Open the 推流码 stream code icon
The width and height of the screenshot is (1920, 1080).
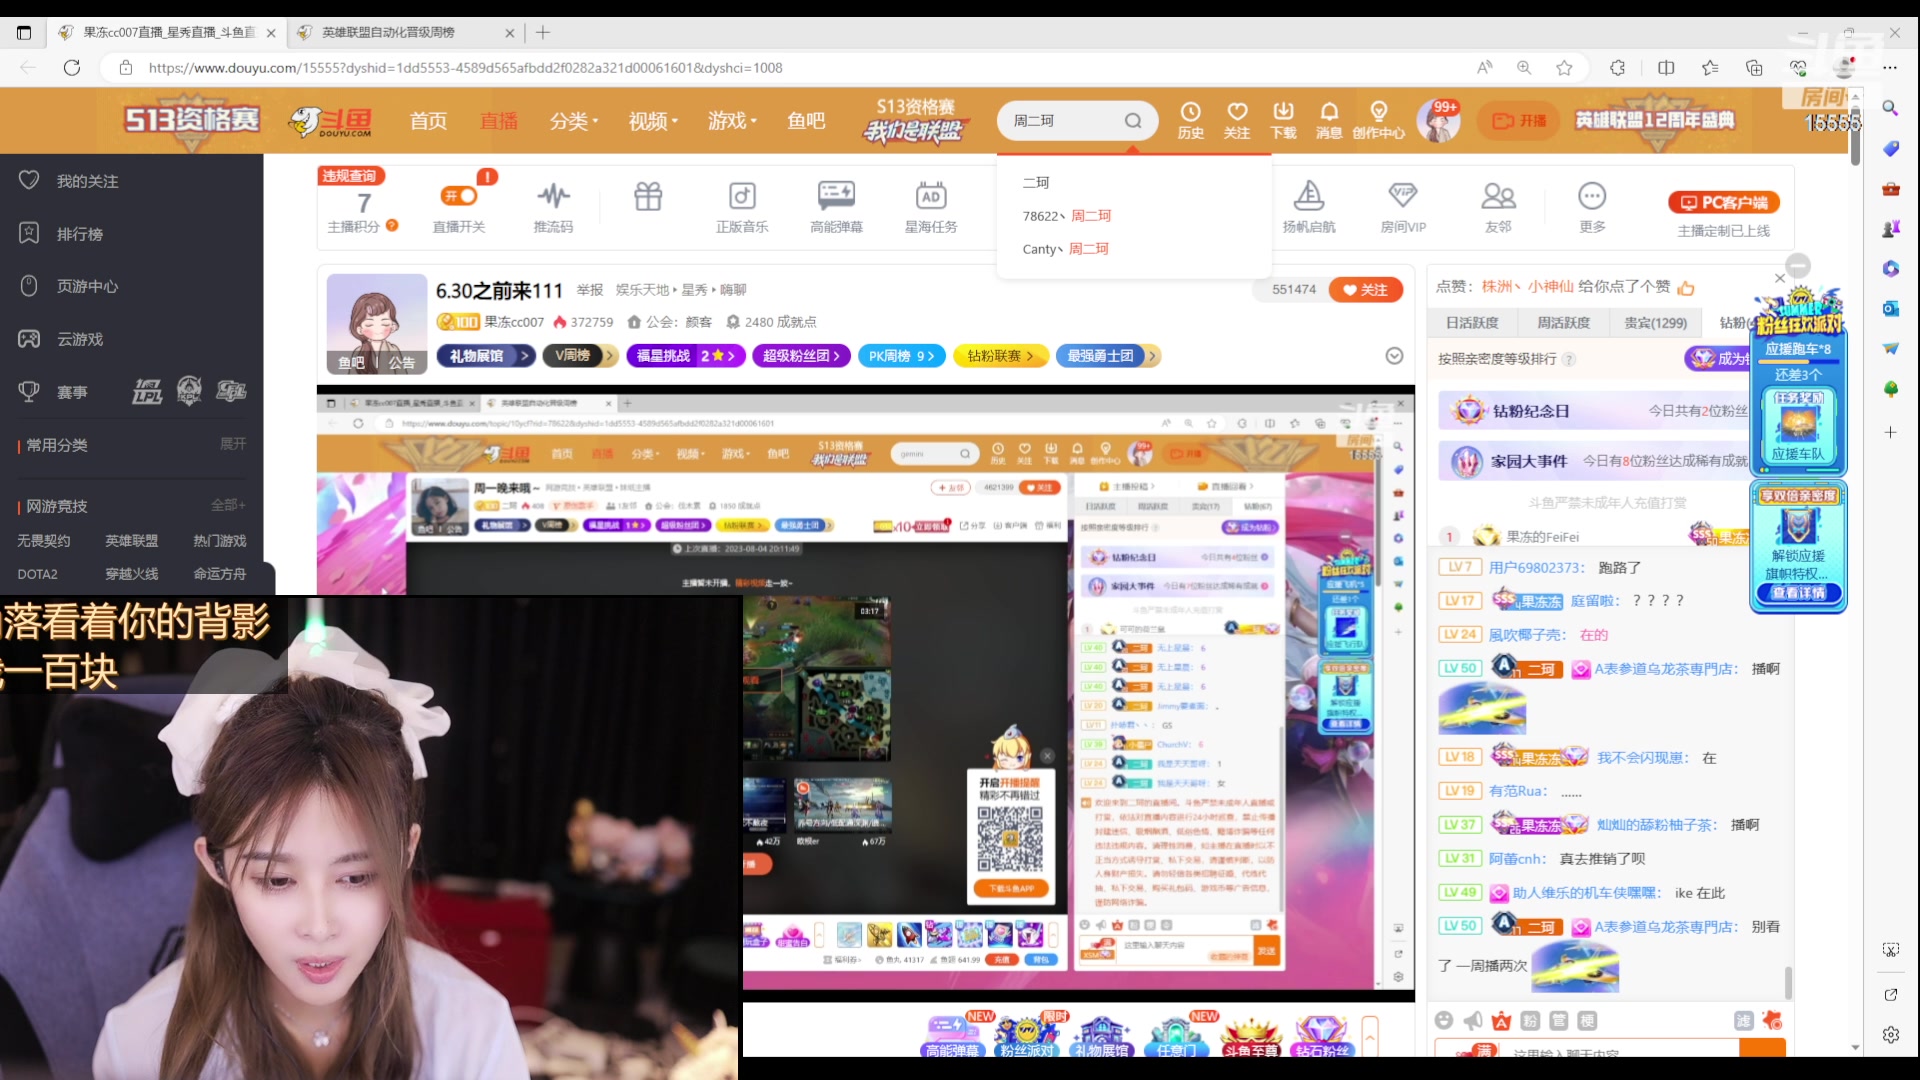(553, 207)
